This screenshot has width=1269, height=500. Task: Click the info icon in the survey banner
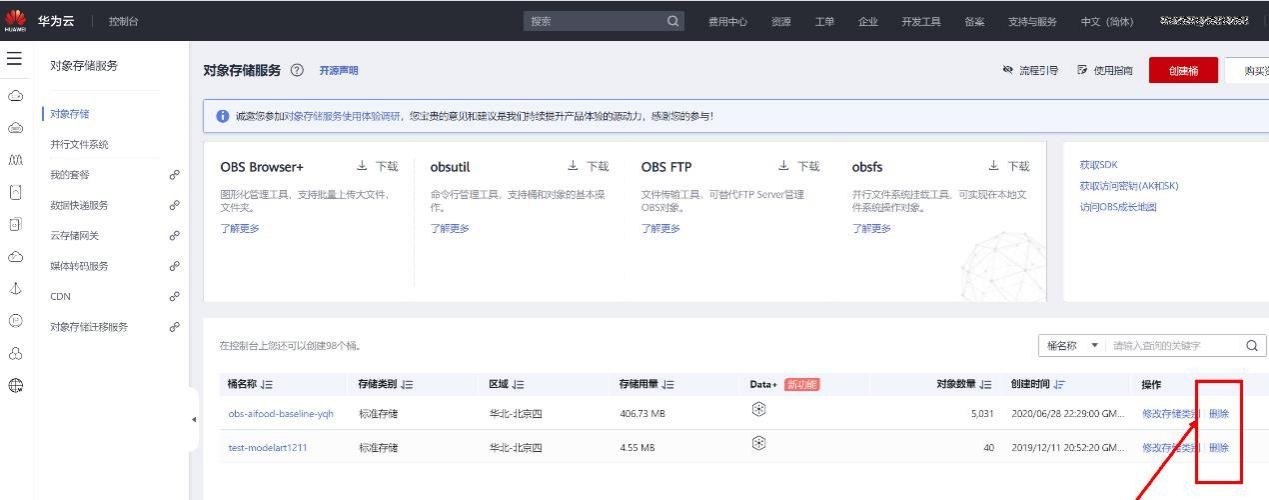222,116
